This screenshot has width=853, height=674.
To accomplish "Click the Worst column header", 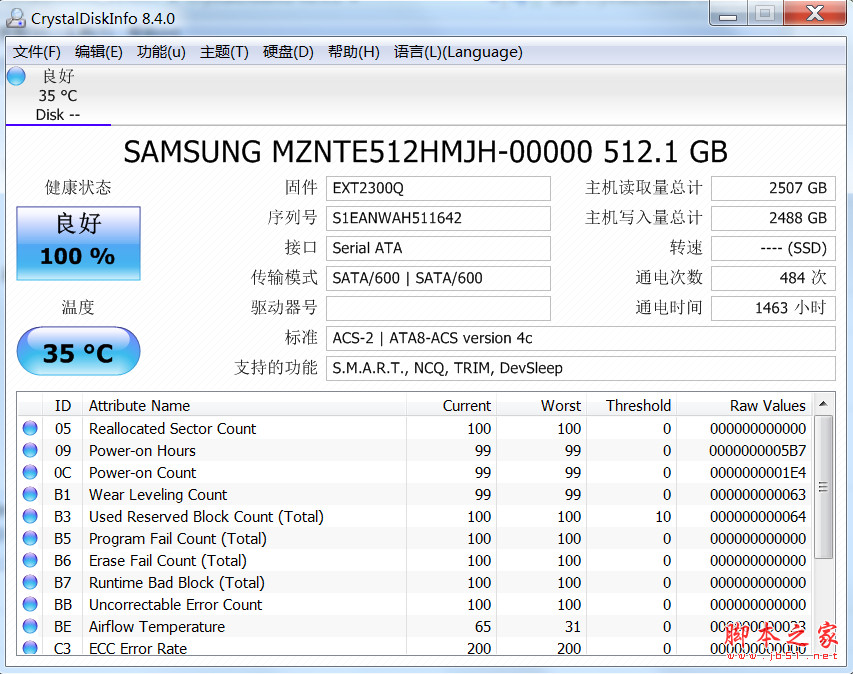I will pos(541,405).
